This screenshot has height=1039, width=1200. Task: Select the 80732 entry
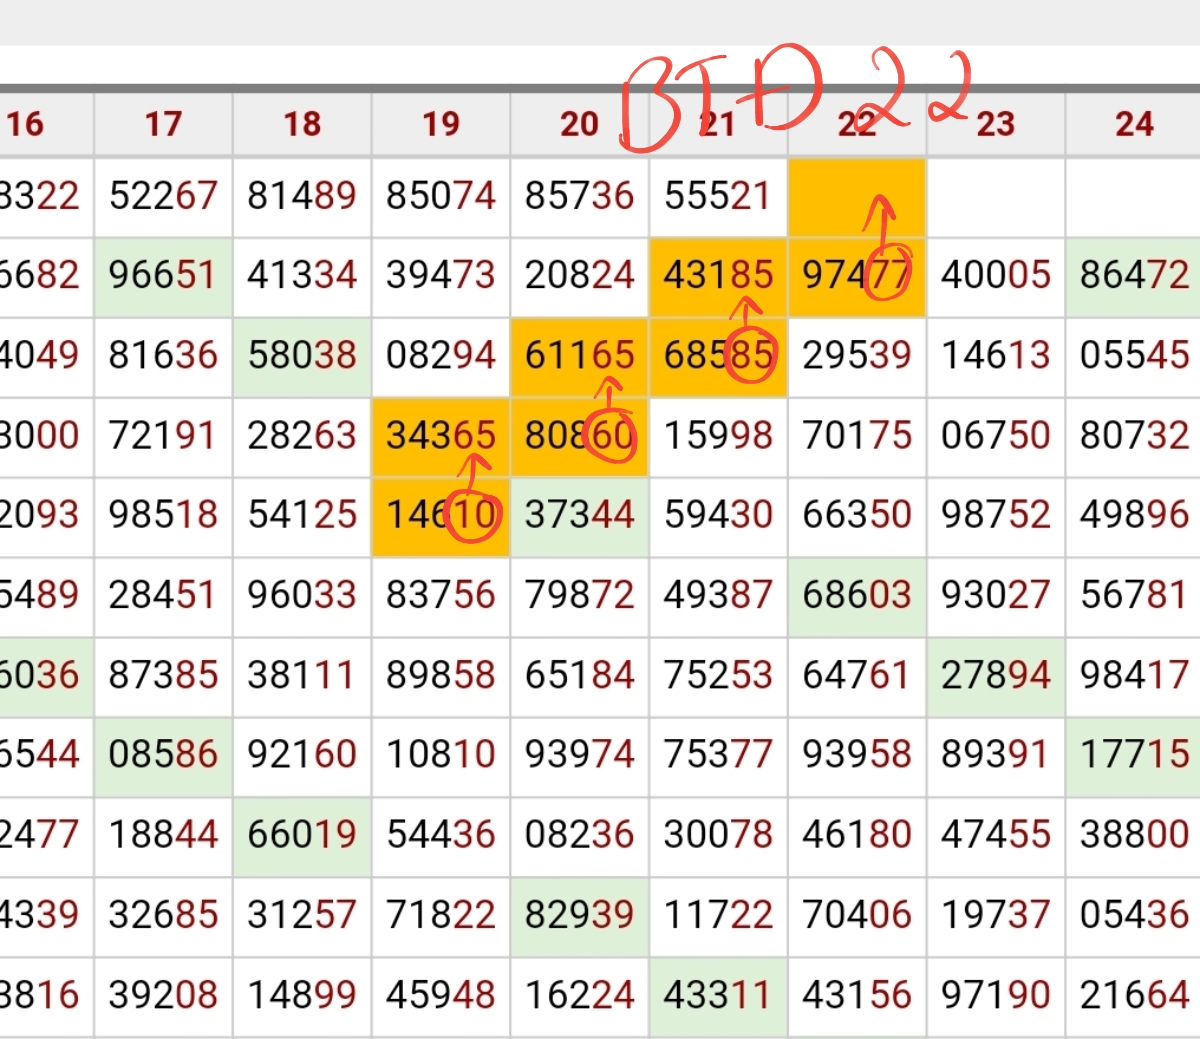click(1134, 435)
